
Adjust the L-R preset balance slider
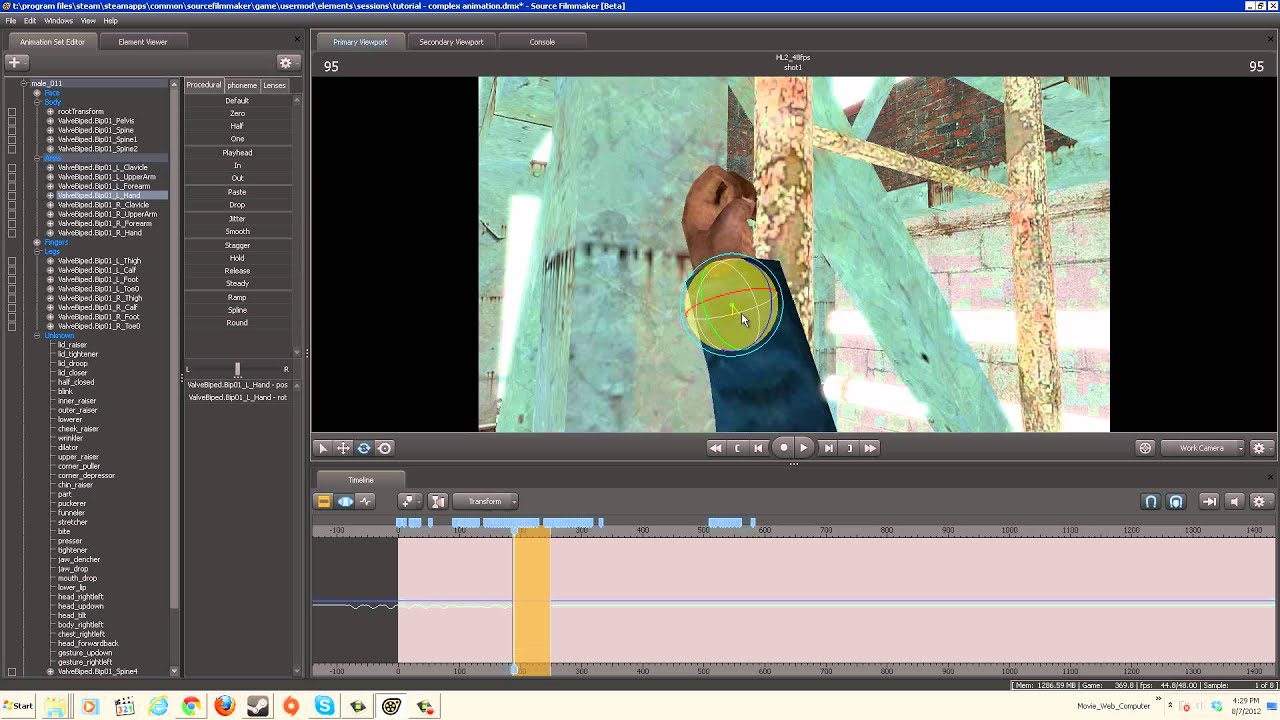(x=237, y=369)
